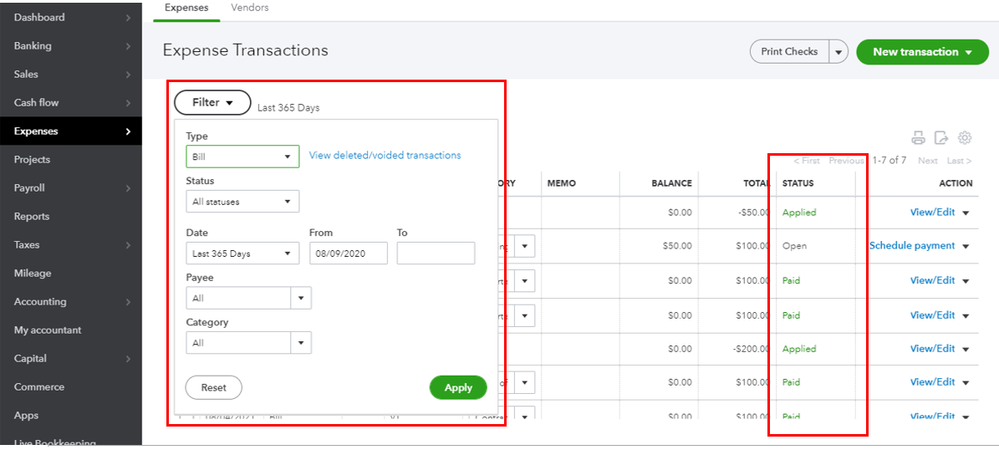This screenshot has width=999, height=451.
Task: Open action arrow next to Schedule payment
Action: click(966, 247)
